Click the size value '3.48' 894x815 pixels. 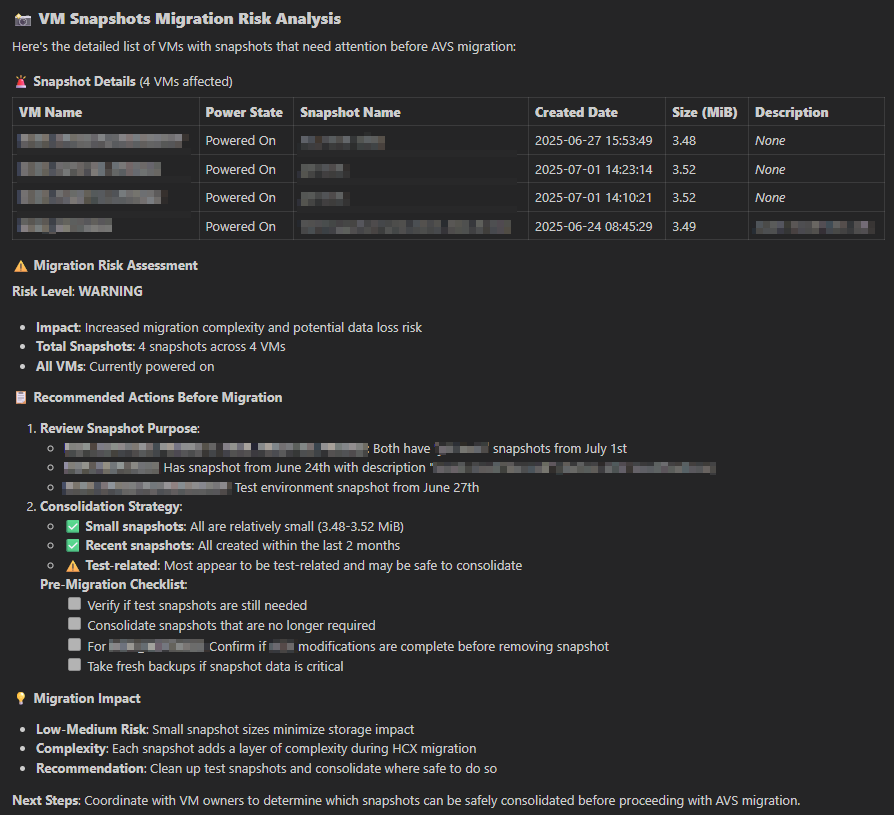coord(684,141)
